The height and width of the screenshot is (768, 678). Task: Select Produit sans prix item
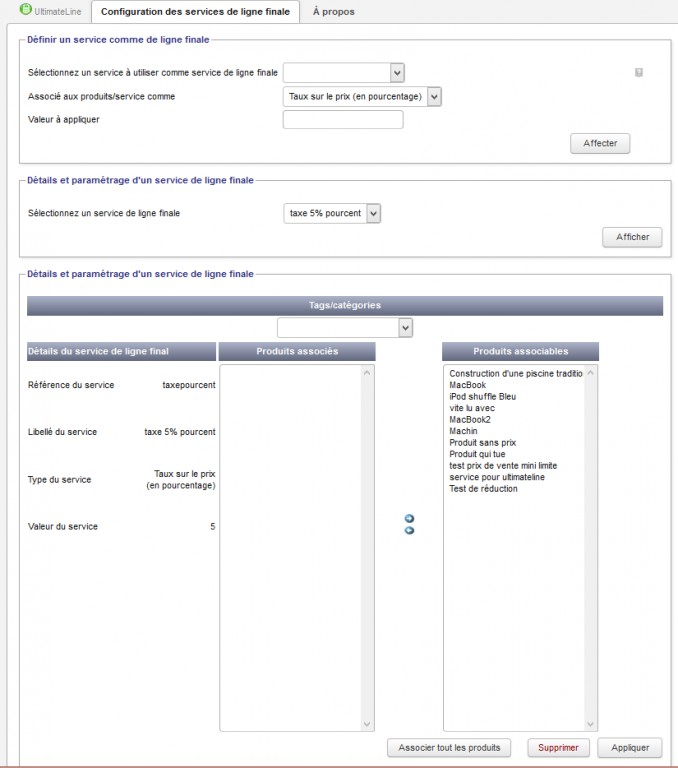point(483,443)
